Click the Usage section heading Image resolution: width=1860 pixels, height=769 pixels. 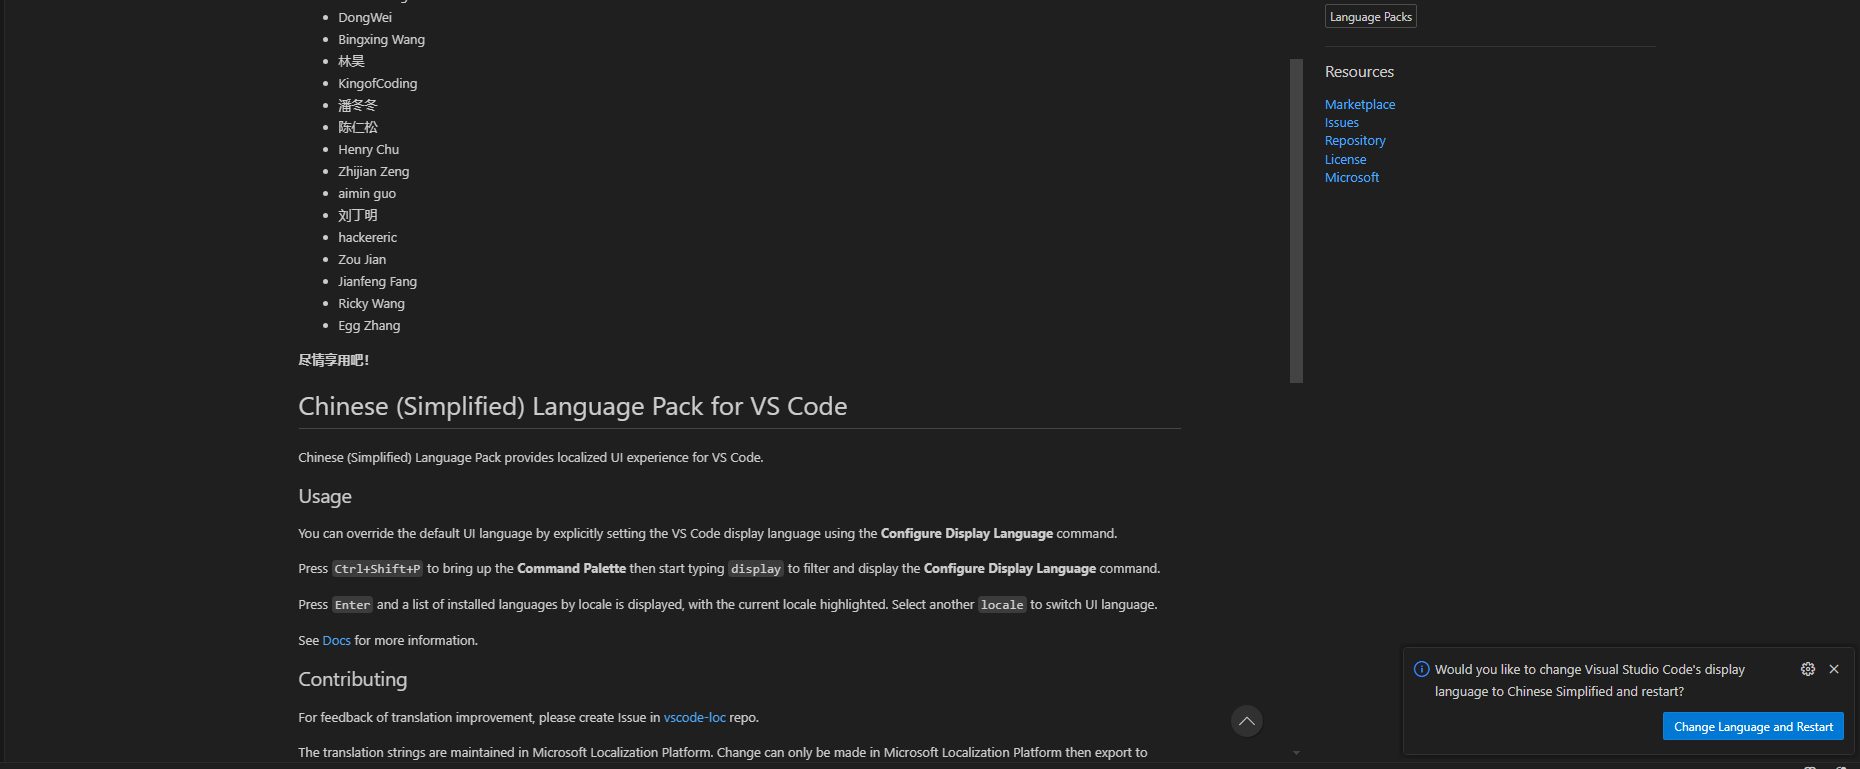tap(325, 497)
